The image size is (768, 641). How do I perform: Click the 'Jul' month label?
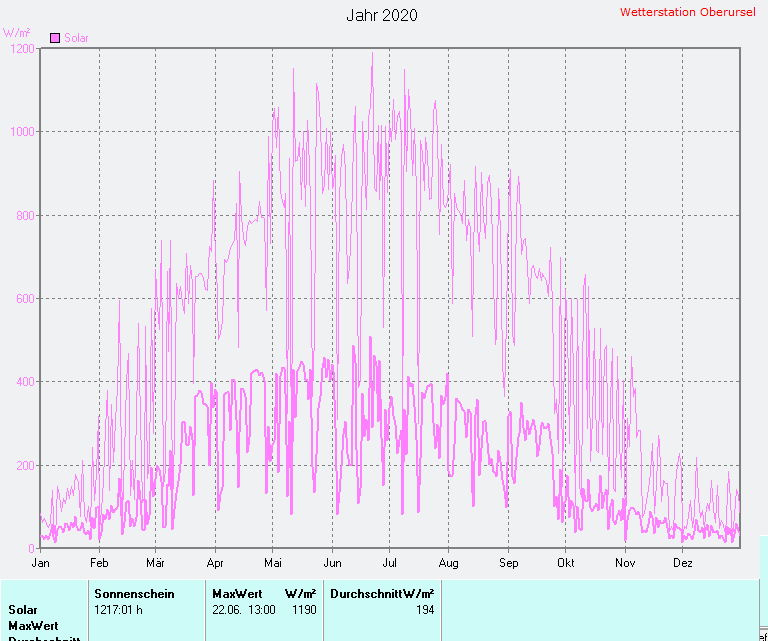click(x=389, y=563)
